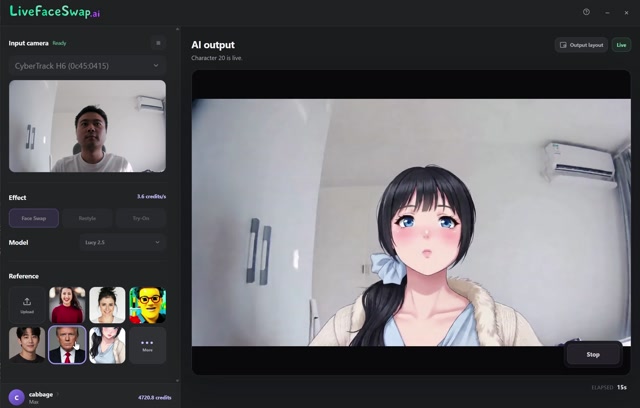Expand the CyberTrack H6 camera dropdown

click(87, 66)
